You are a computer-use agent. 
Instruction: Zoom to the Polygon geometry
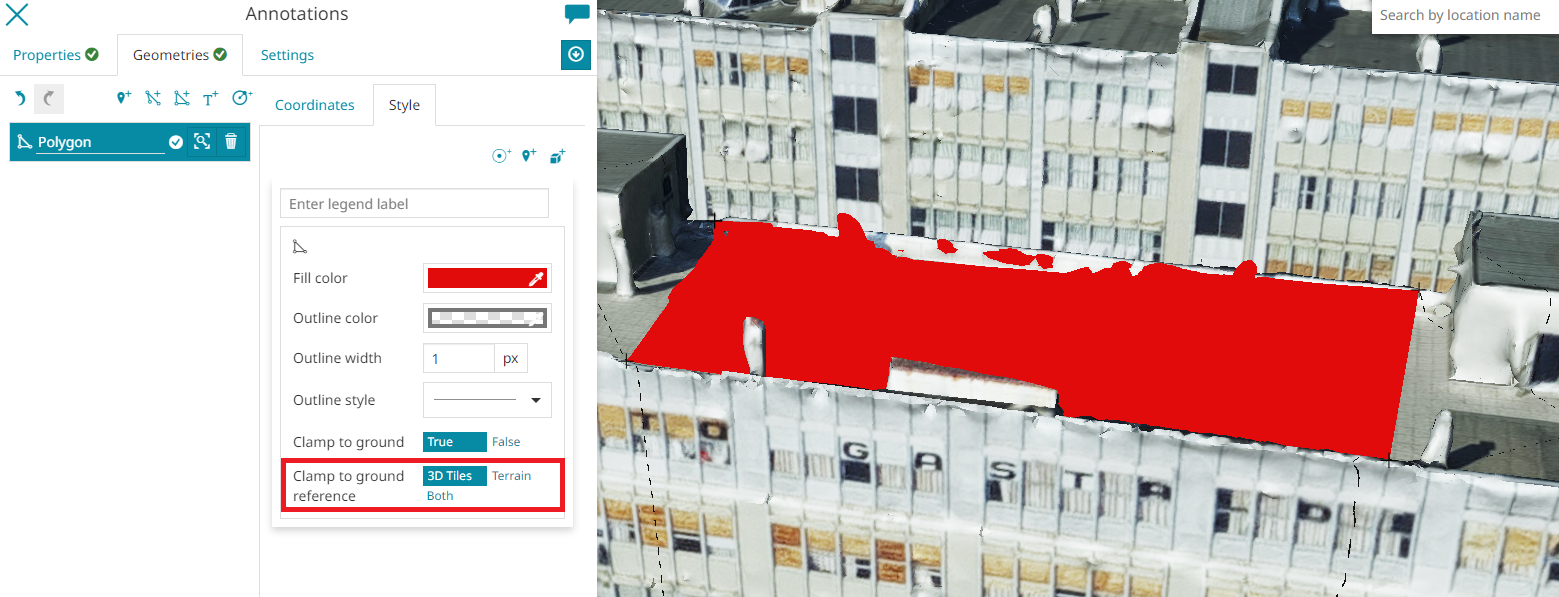[202, 142]
